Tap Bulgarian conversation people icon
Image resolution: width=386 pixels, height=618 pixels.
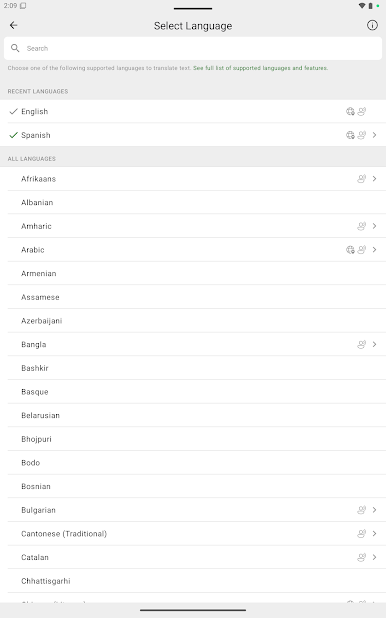pyautogui.click(x=362, y=510)
